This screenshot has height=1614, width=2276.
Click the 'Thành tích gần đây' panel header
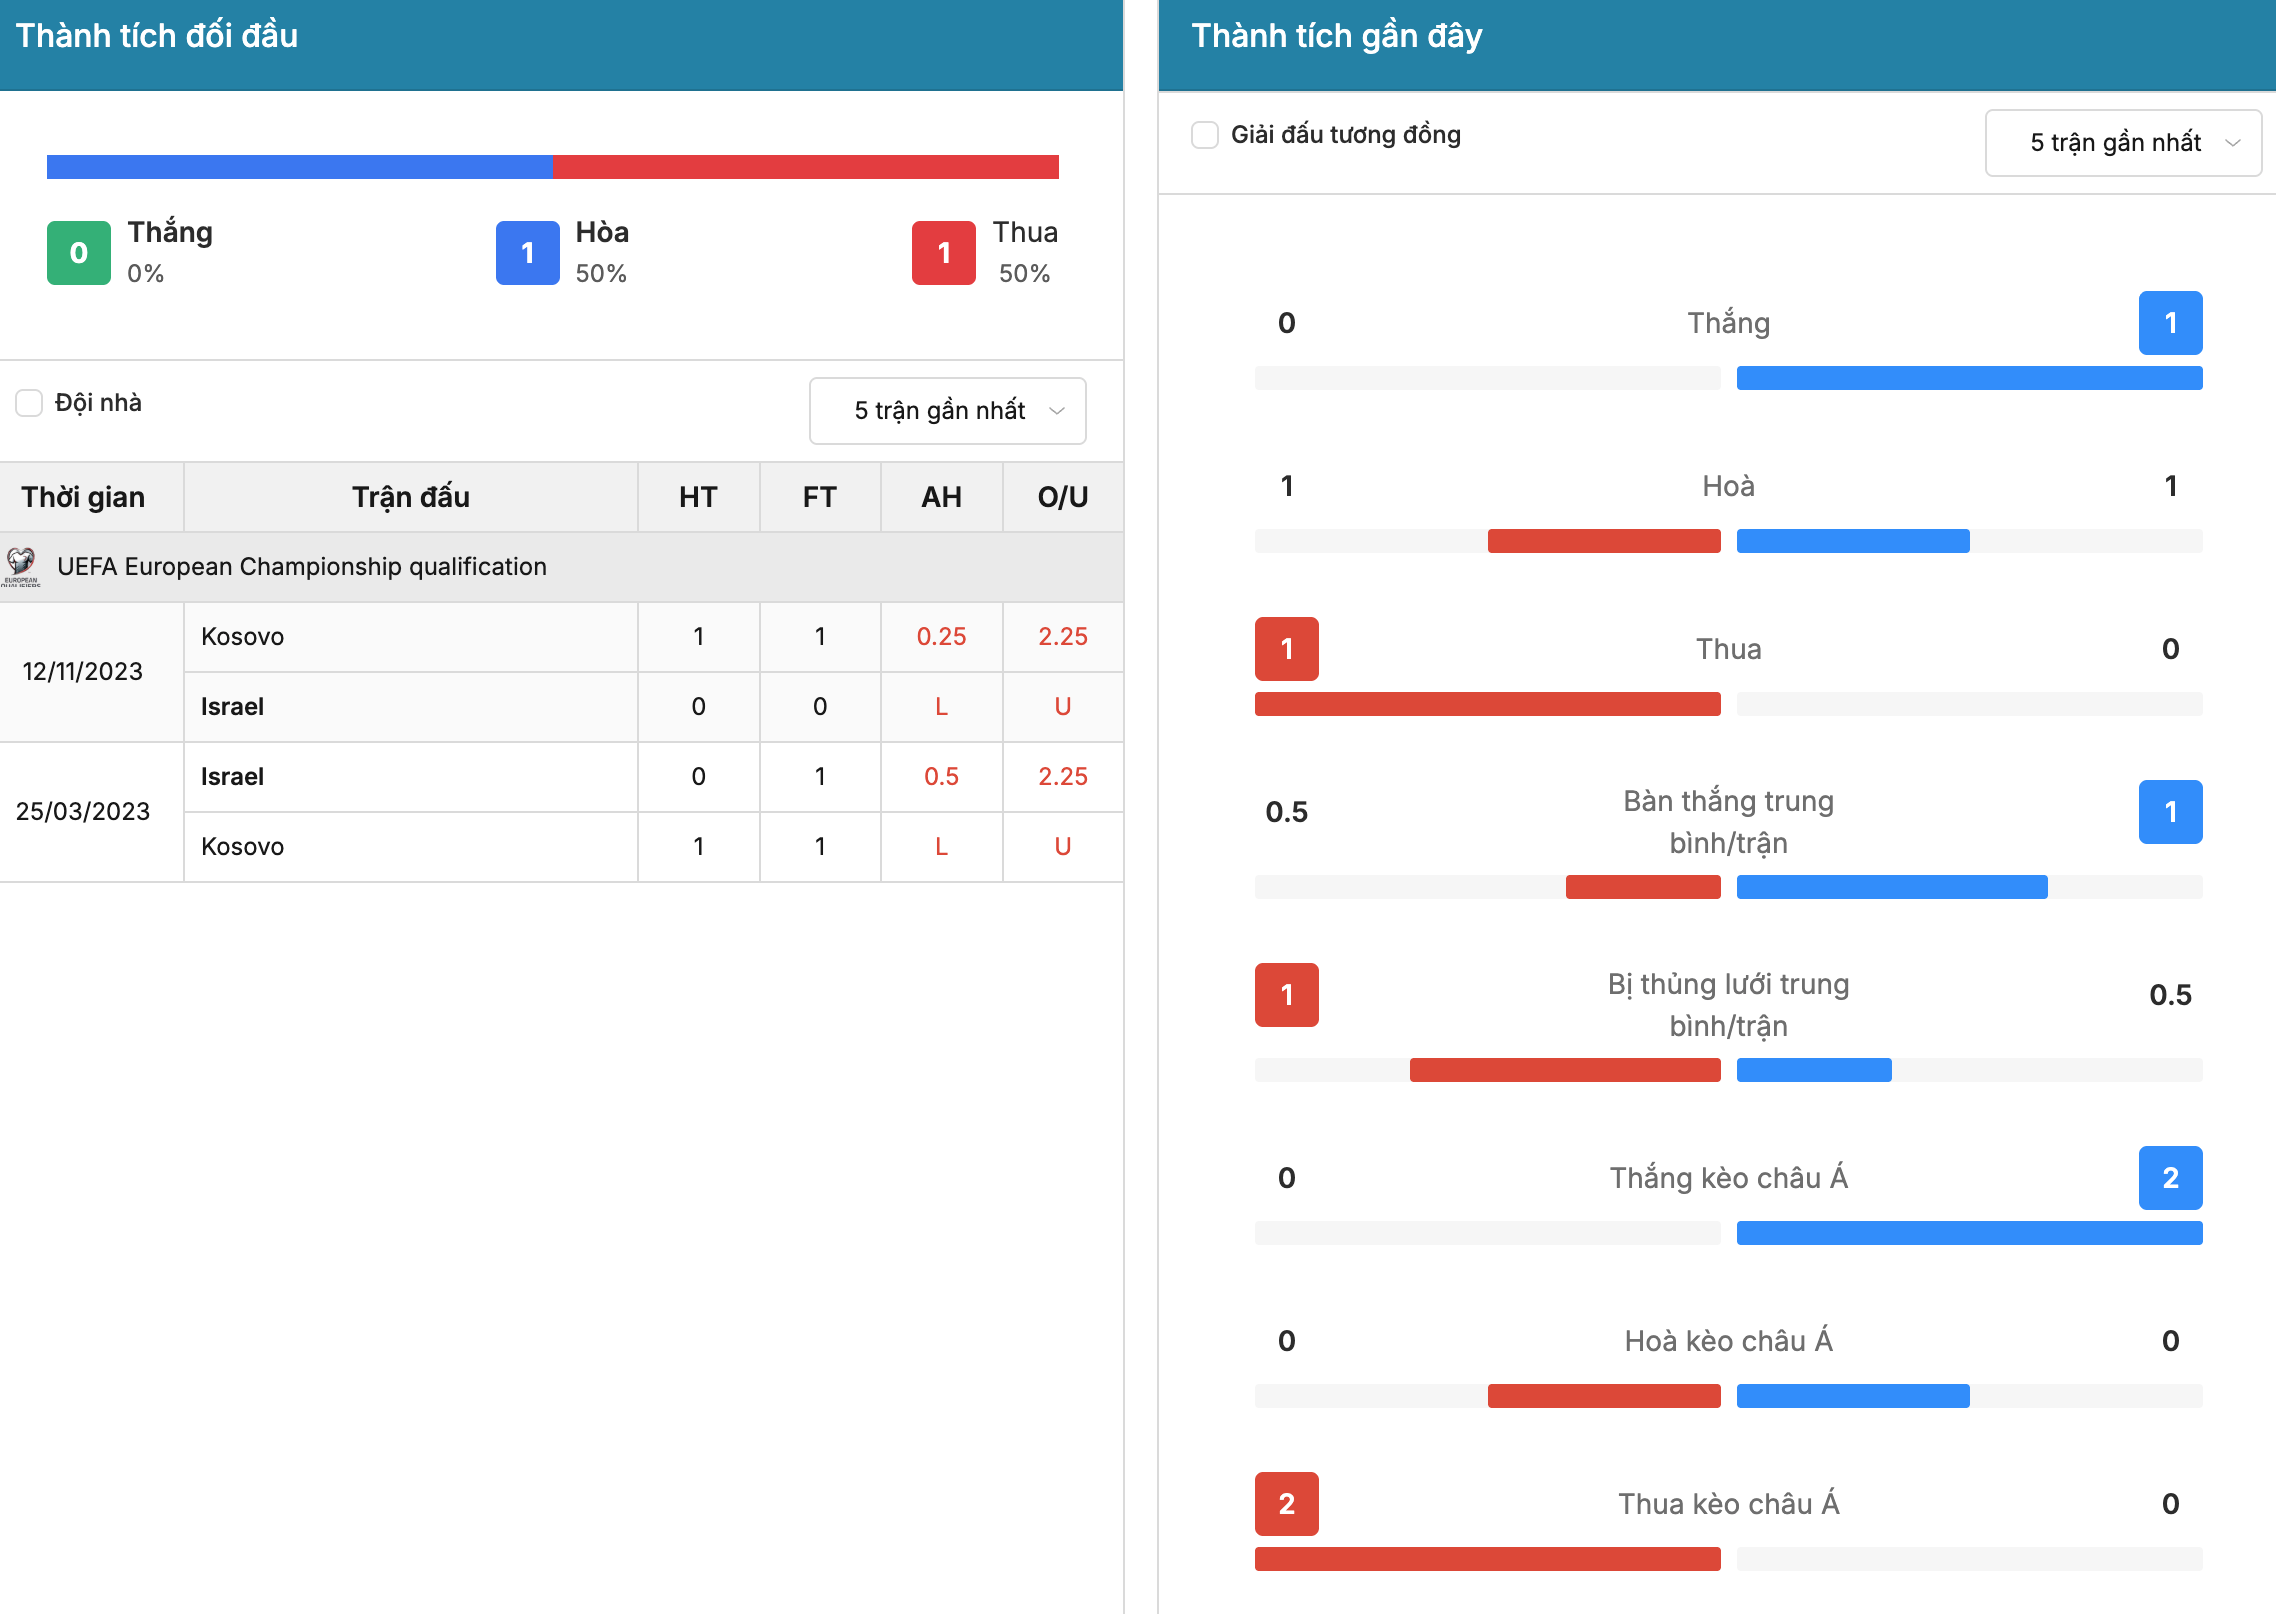(1717, 45)
